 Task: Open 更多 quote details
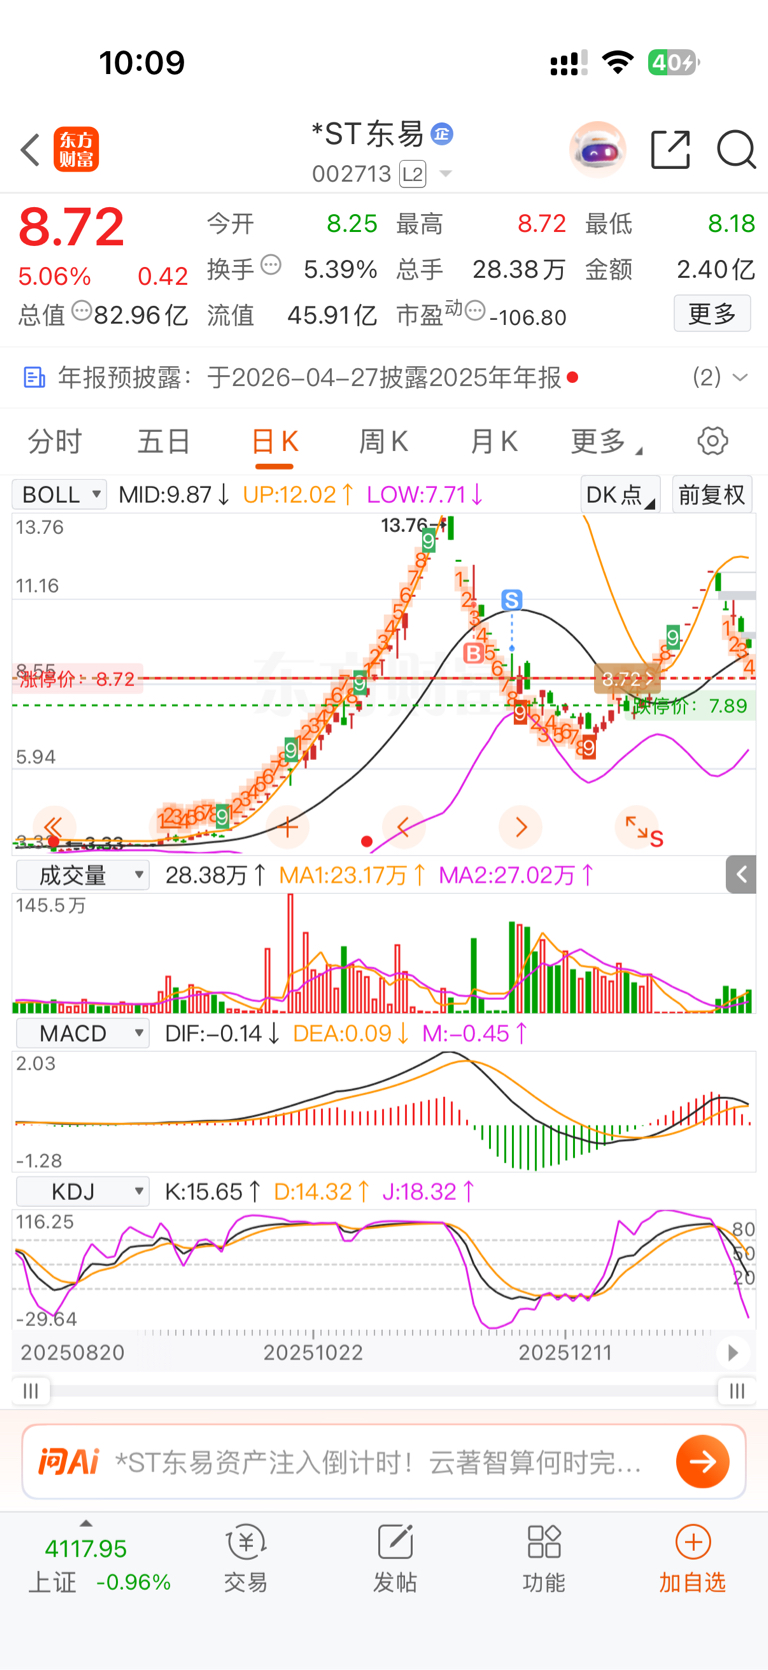(712, 314)
